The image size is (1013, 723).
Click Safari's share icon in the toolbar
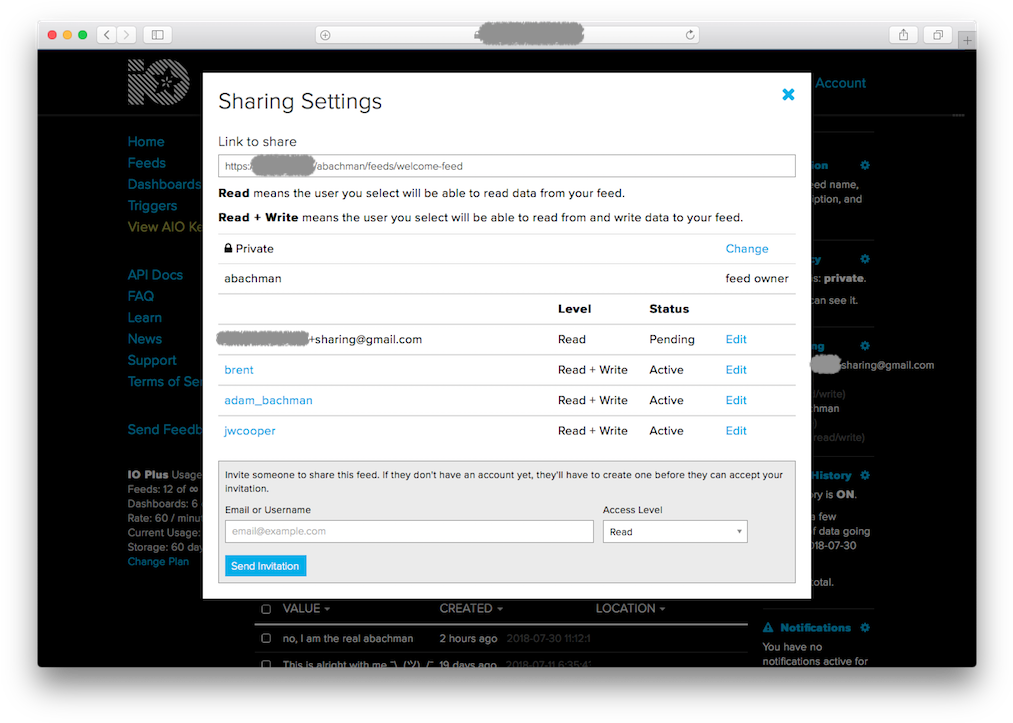click(x=903, y=34)
